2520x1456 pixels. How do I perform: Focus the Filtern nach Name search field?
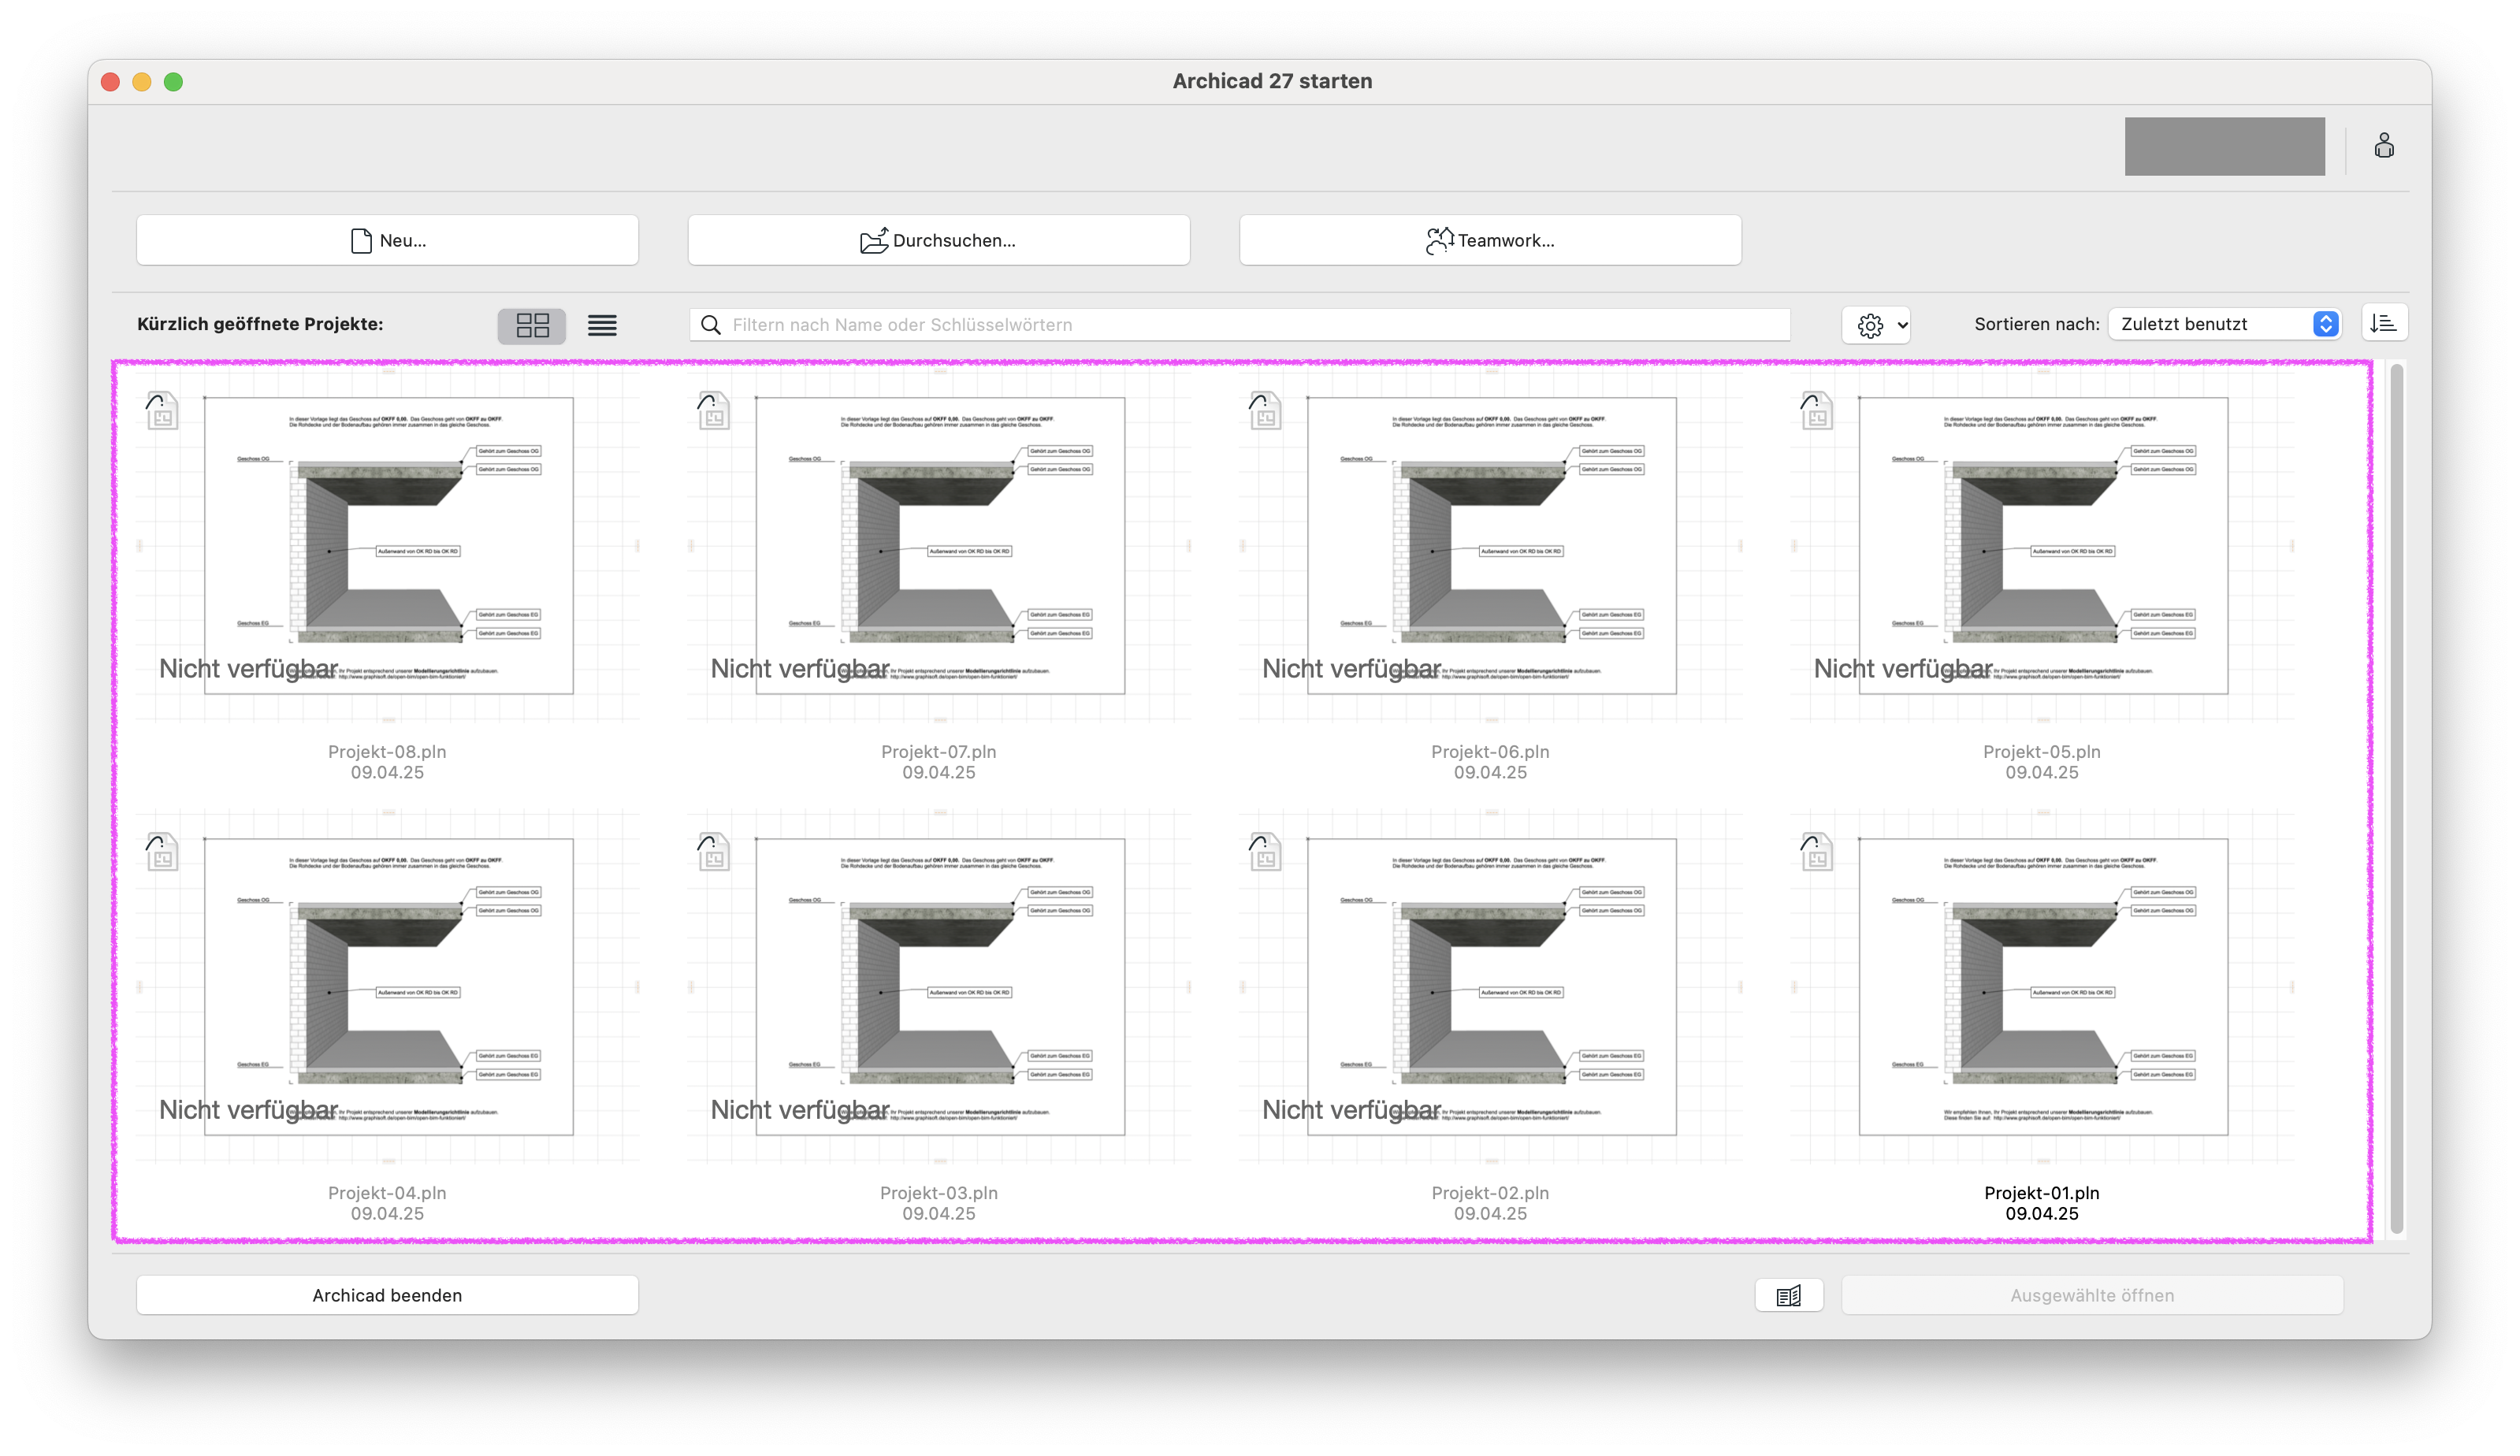[1240, 325]
